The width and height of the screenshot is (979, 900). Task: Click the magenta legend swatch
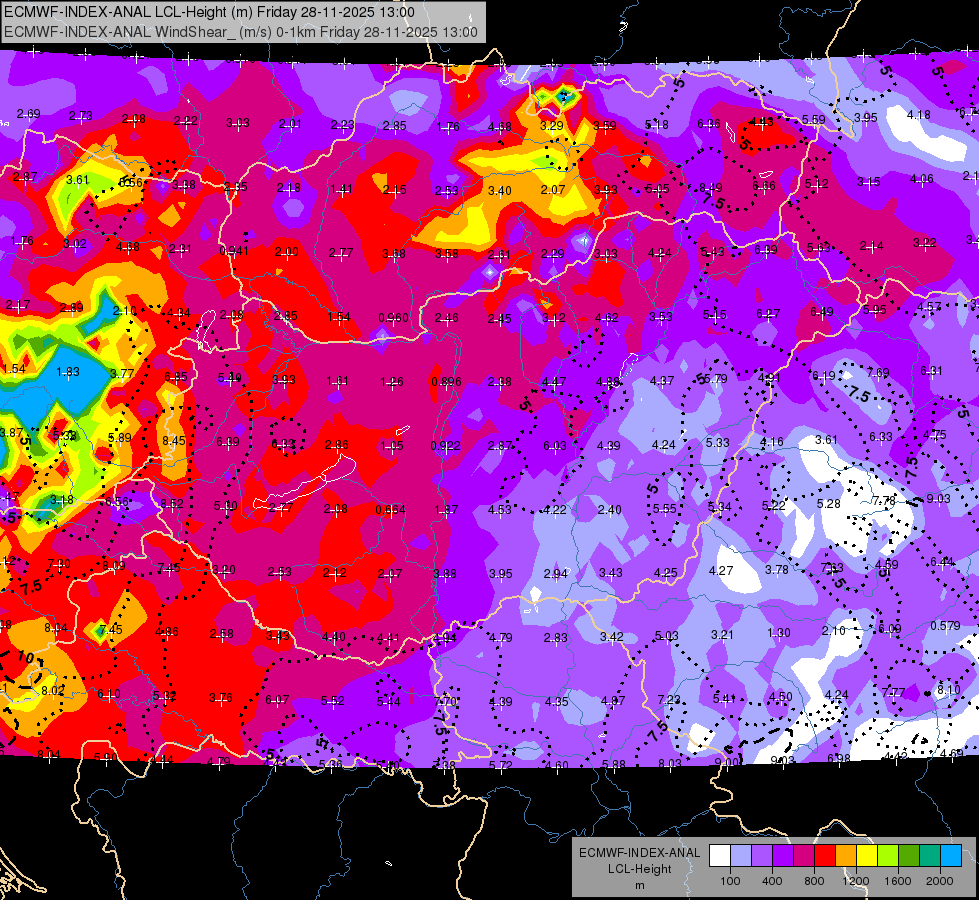click(x=804, y=855)
